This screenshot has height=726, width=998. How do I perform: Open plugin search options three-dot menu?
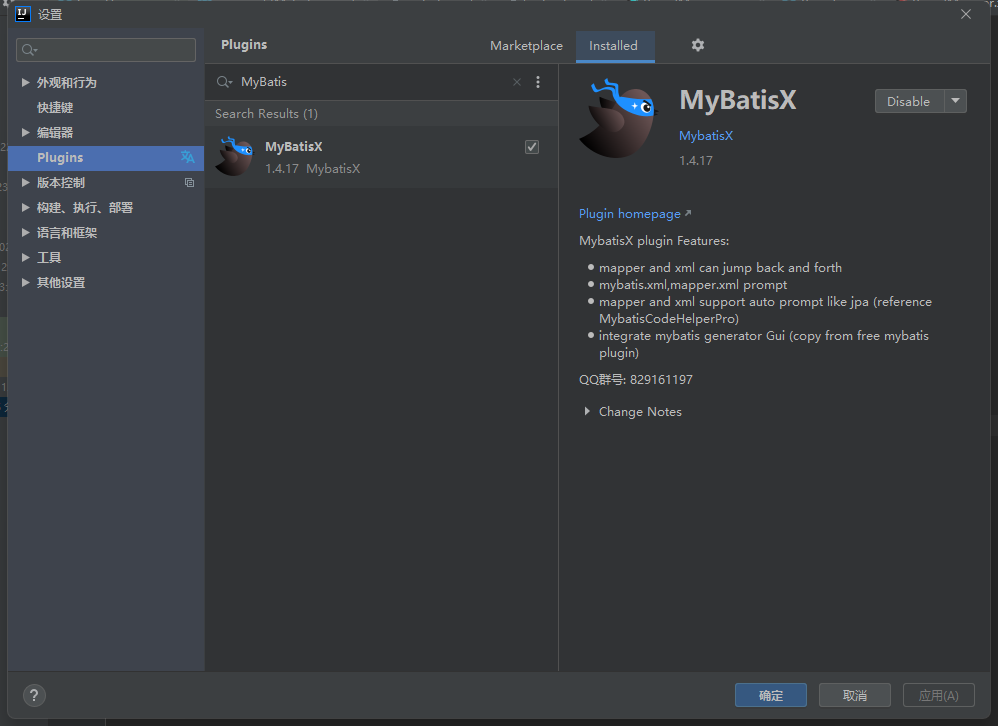click(x=538, y=82)
